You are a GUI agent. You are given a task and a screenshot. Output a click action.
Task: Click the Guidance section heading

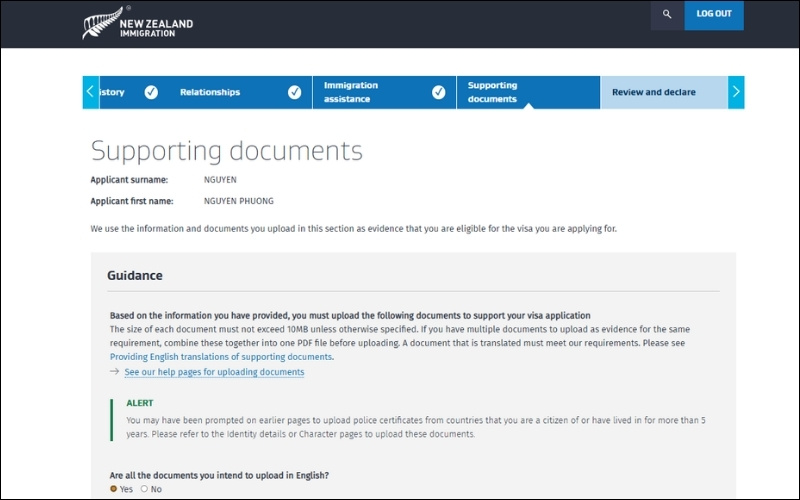135,275
